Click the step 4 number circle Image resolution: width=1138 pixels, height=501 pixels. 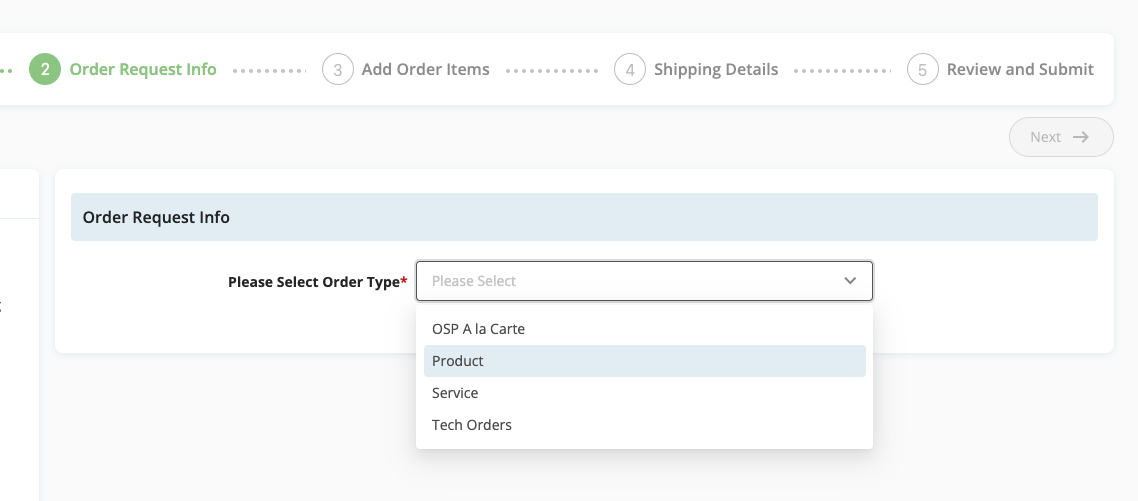630,70
